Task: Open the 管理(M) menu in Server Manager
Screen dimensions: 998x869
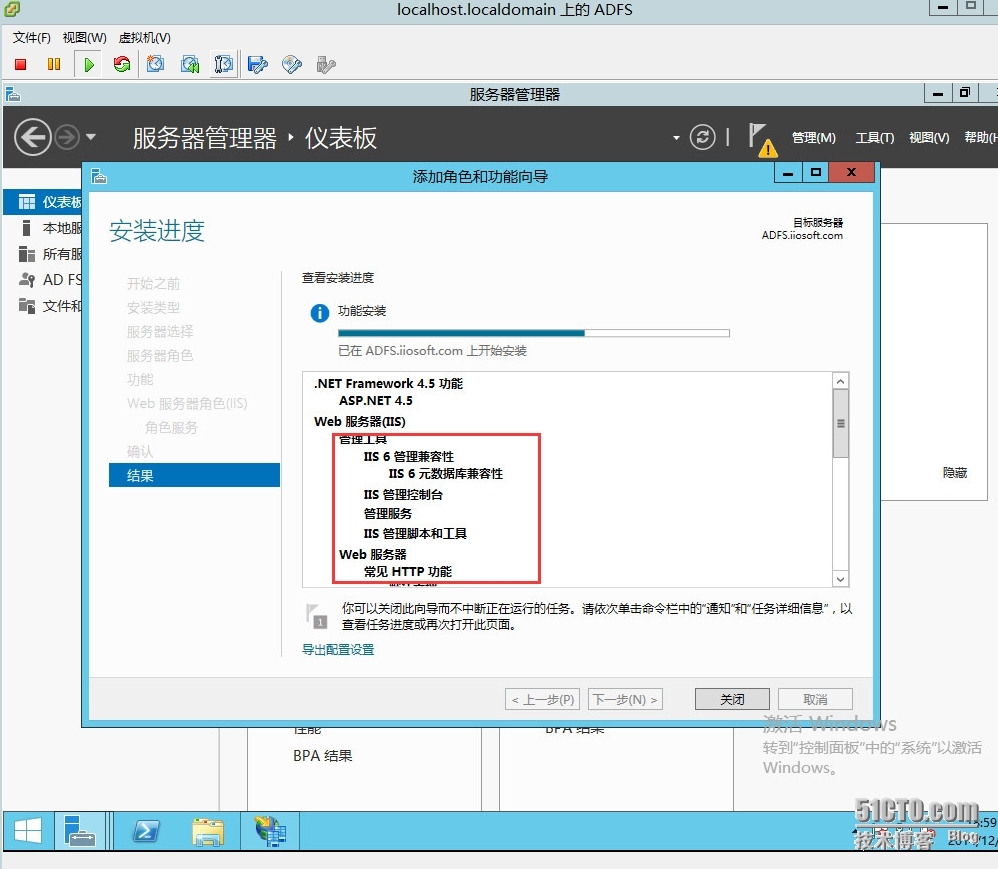Action: (x=813, y=138)
